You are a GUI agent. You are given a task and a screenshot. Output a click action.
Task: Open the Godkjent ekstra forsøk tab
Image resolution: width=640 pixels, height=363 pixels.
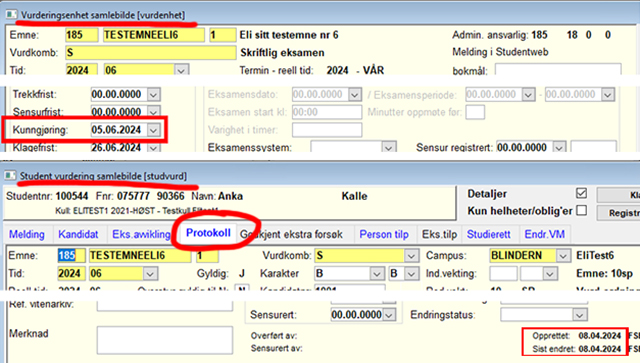[291, 234]
